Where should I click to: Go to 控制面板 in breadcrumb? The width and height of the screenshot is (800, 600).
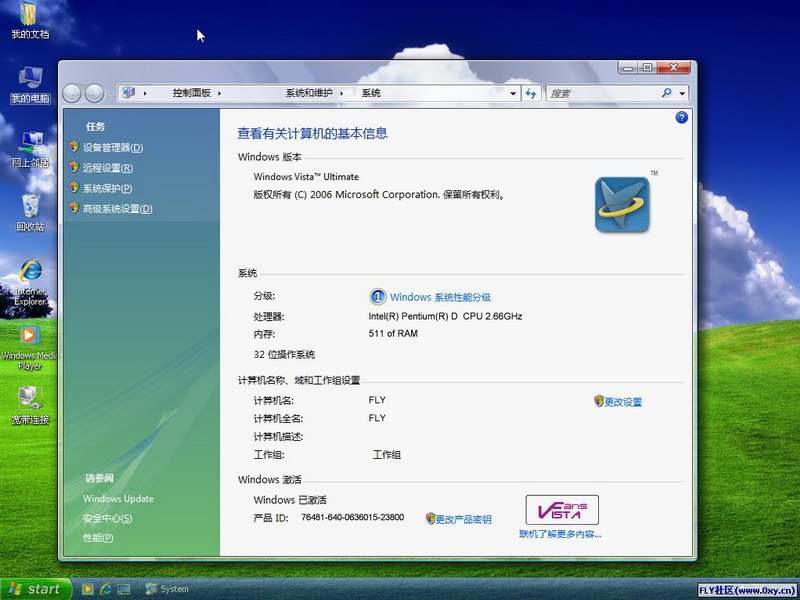point(192,93)
